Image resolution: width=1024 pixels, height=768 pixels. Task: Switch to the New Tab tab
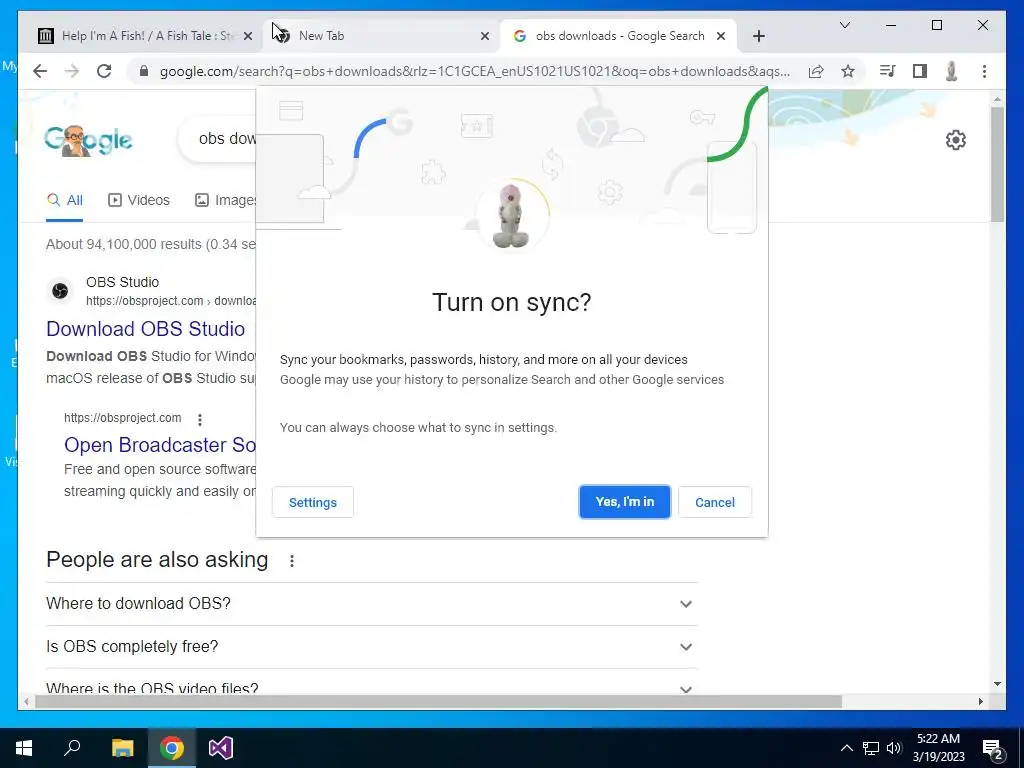click(382, 36)
